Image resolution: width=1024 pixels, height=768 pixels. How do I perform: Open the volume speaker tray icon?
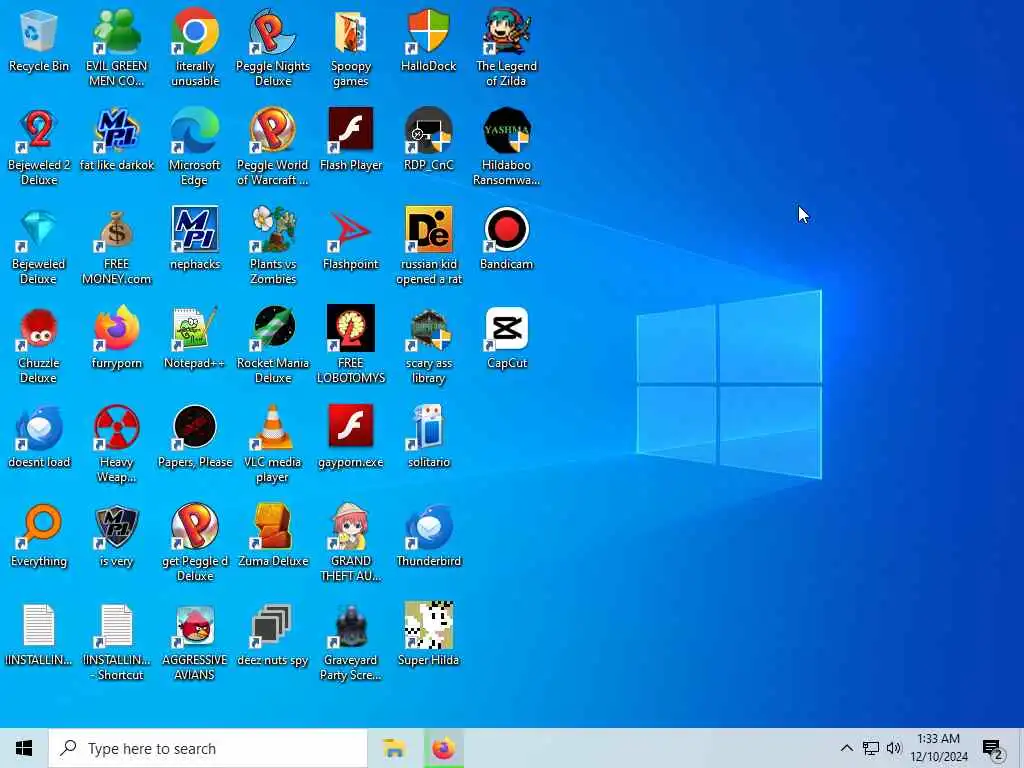(894, 748)
